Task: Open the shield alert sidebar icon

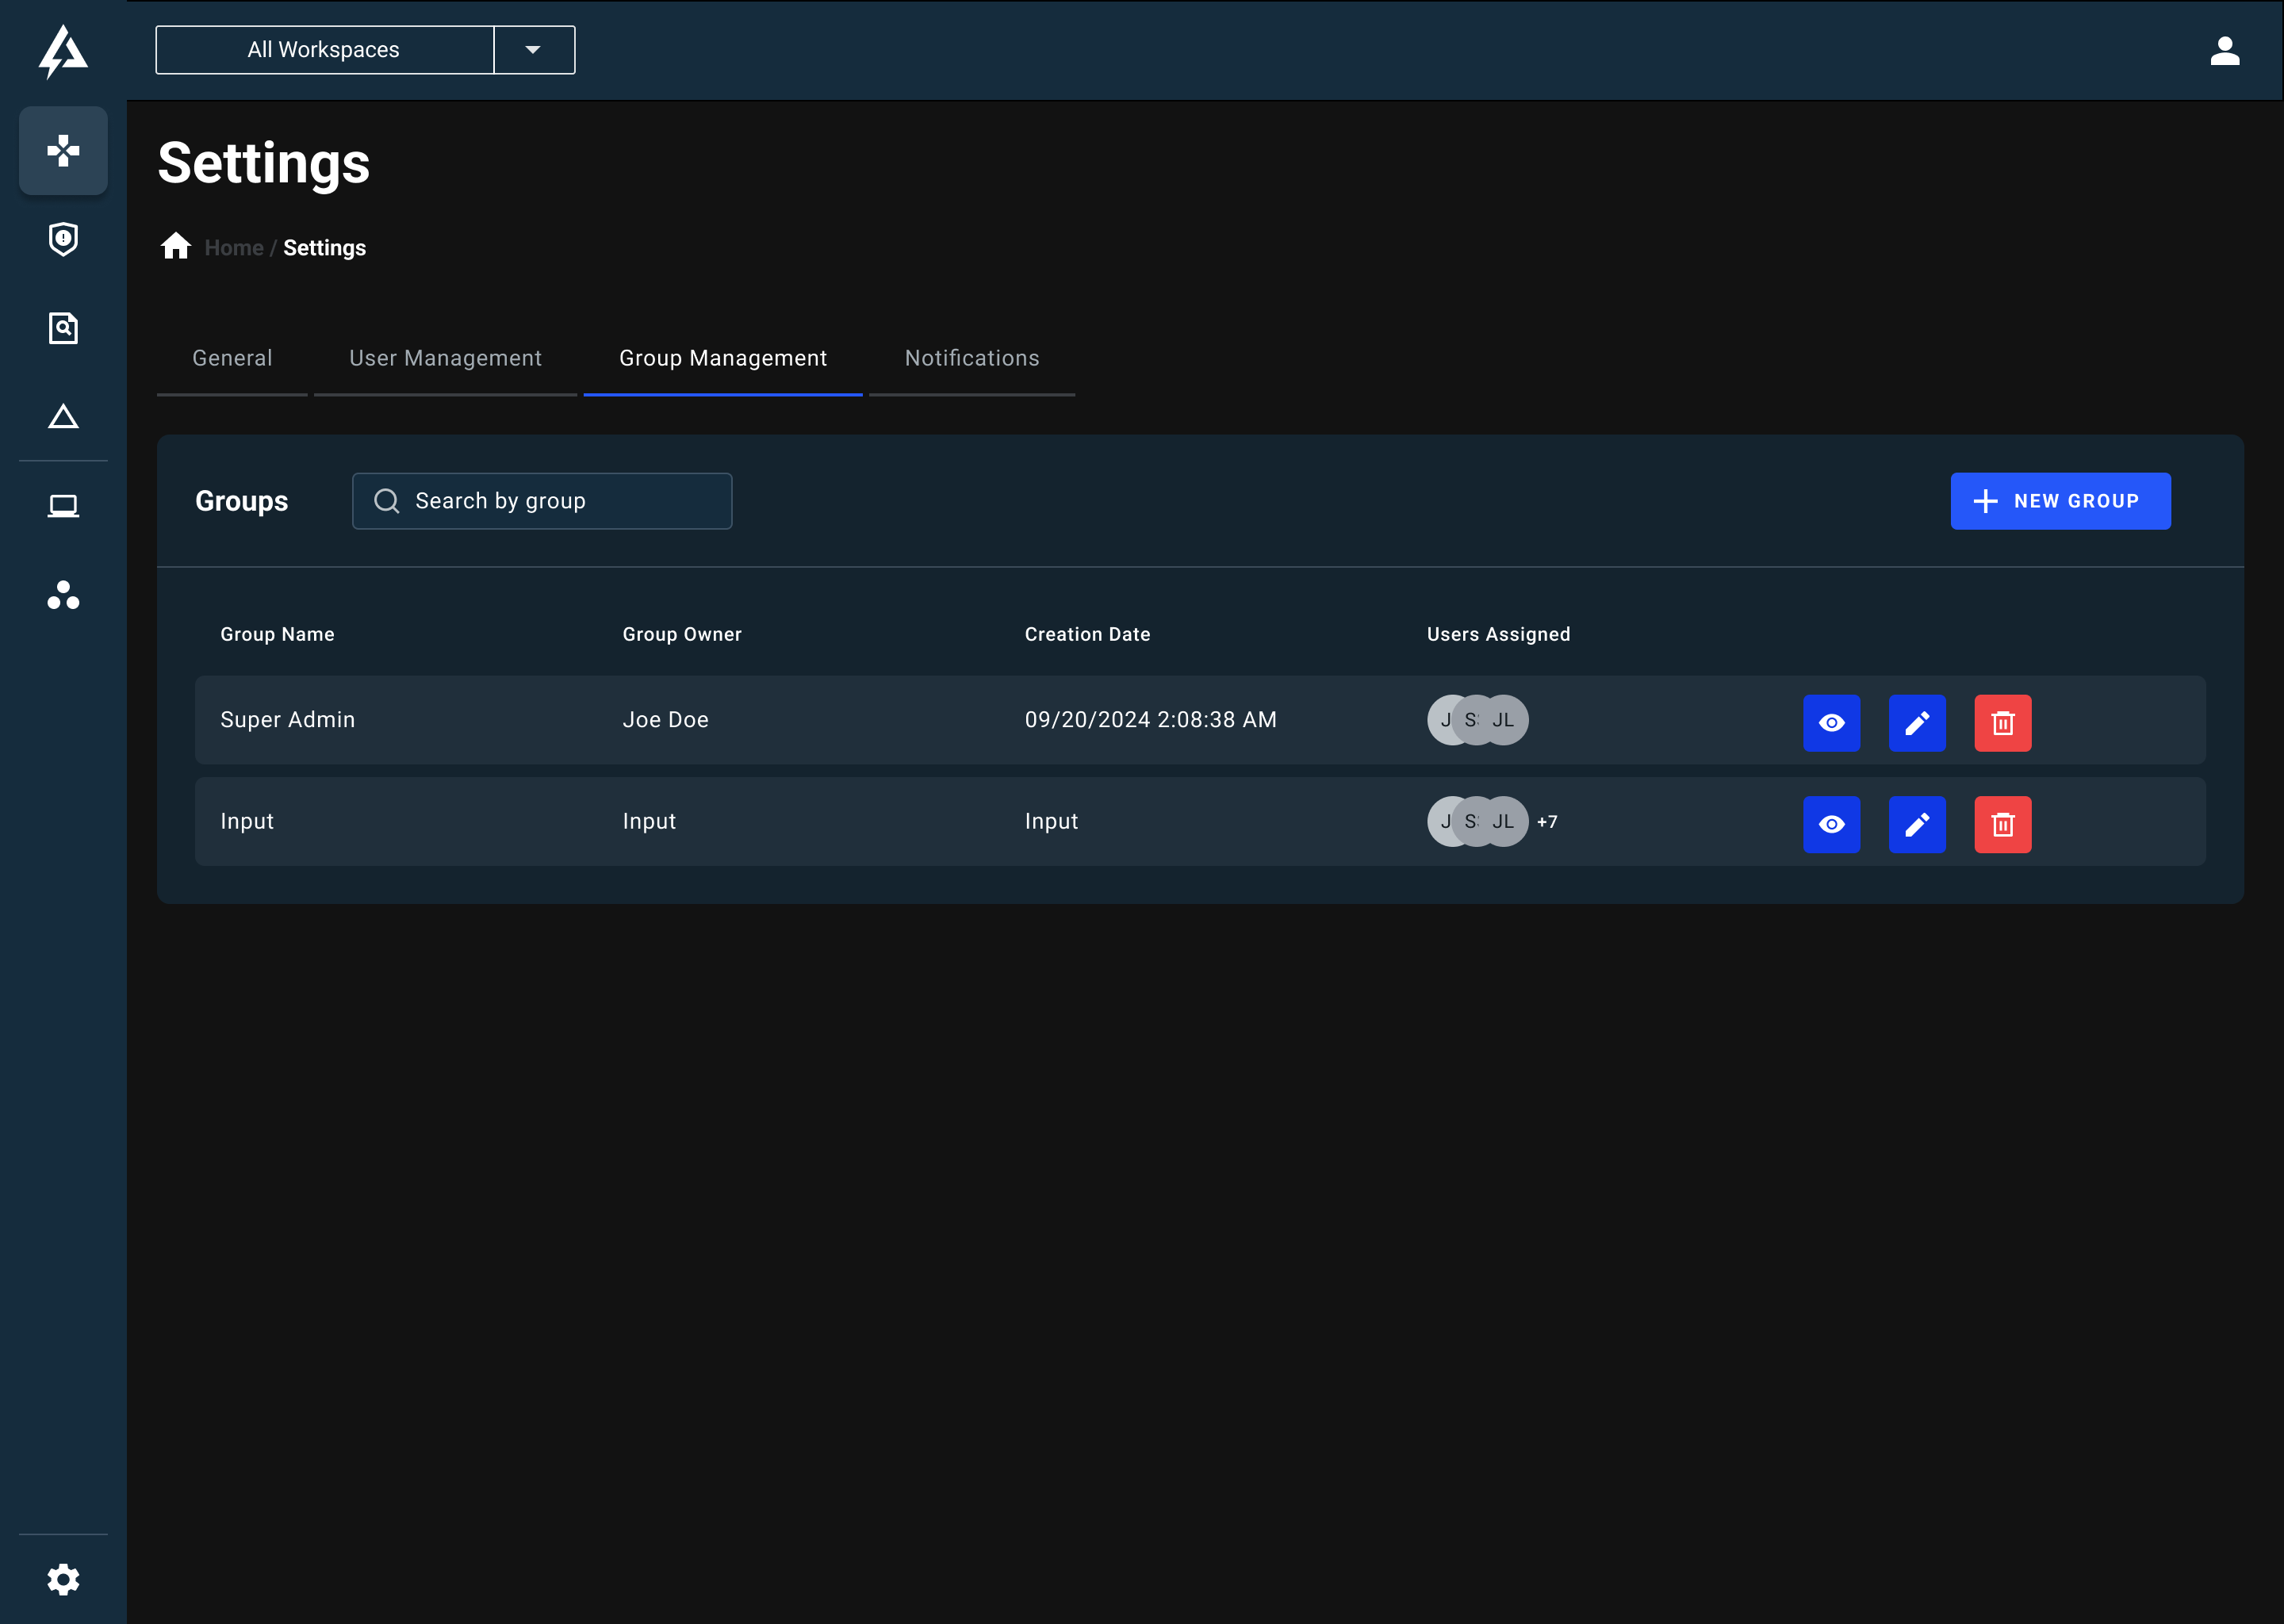Action: pyautogui.click(x=63, y=239)
